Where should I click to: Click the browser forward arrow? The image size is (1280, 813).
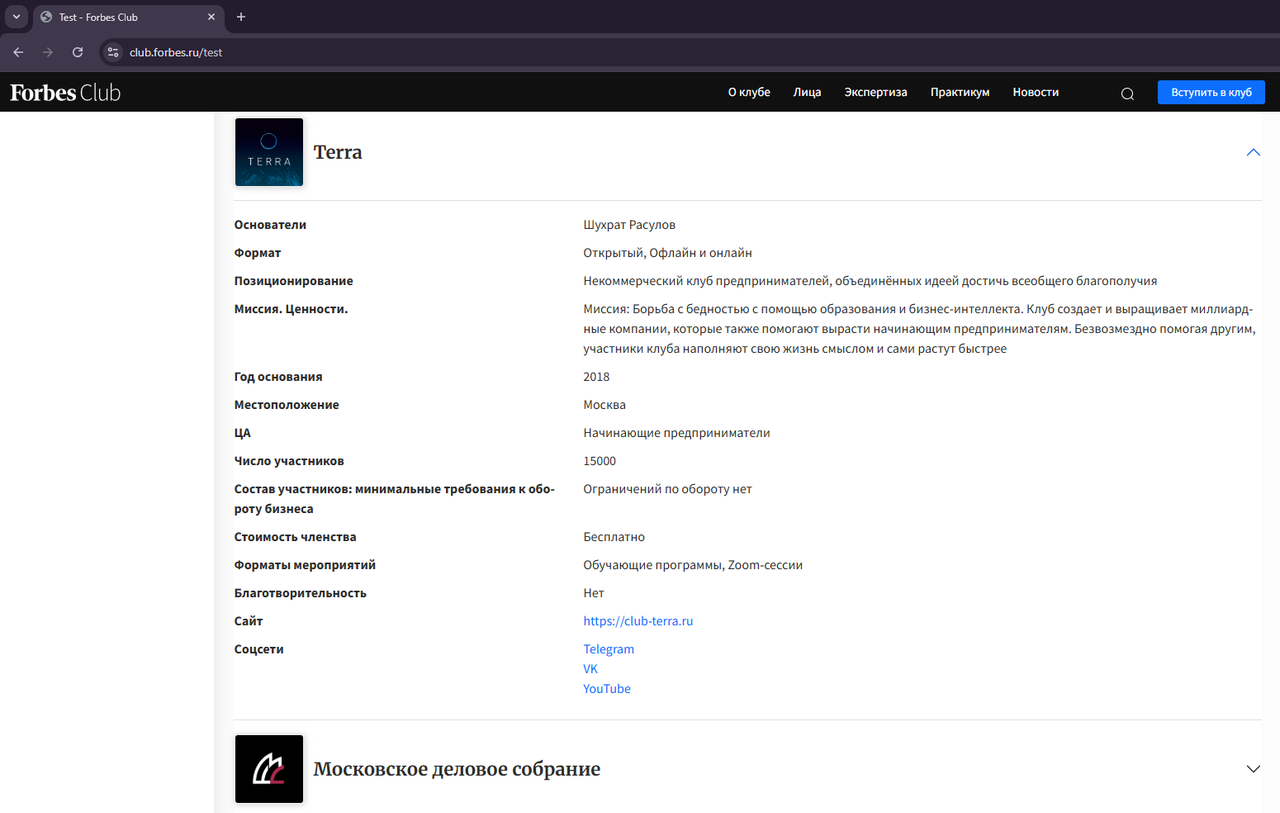(48, 52)
